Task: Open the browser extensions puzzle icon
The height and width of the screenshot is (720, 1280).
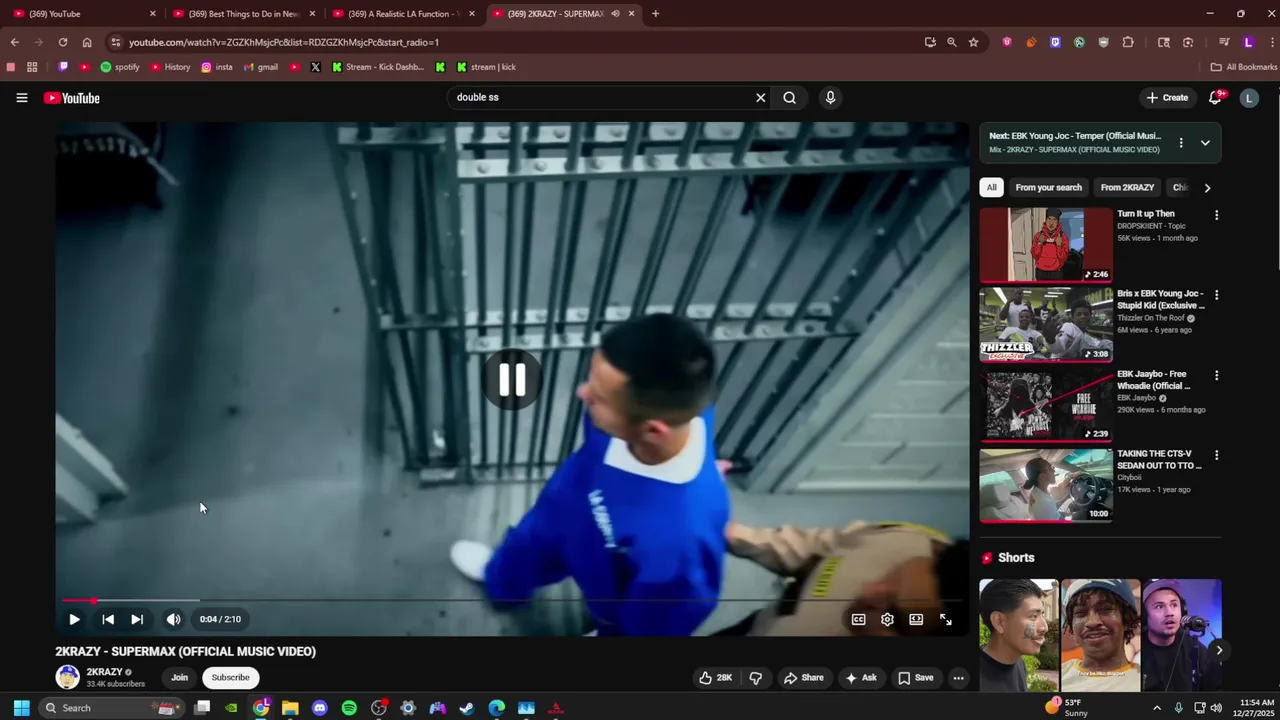Action: click(x=1128, y=42)
